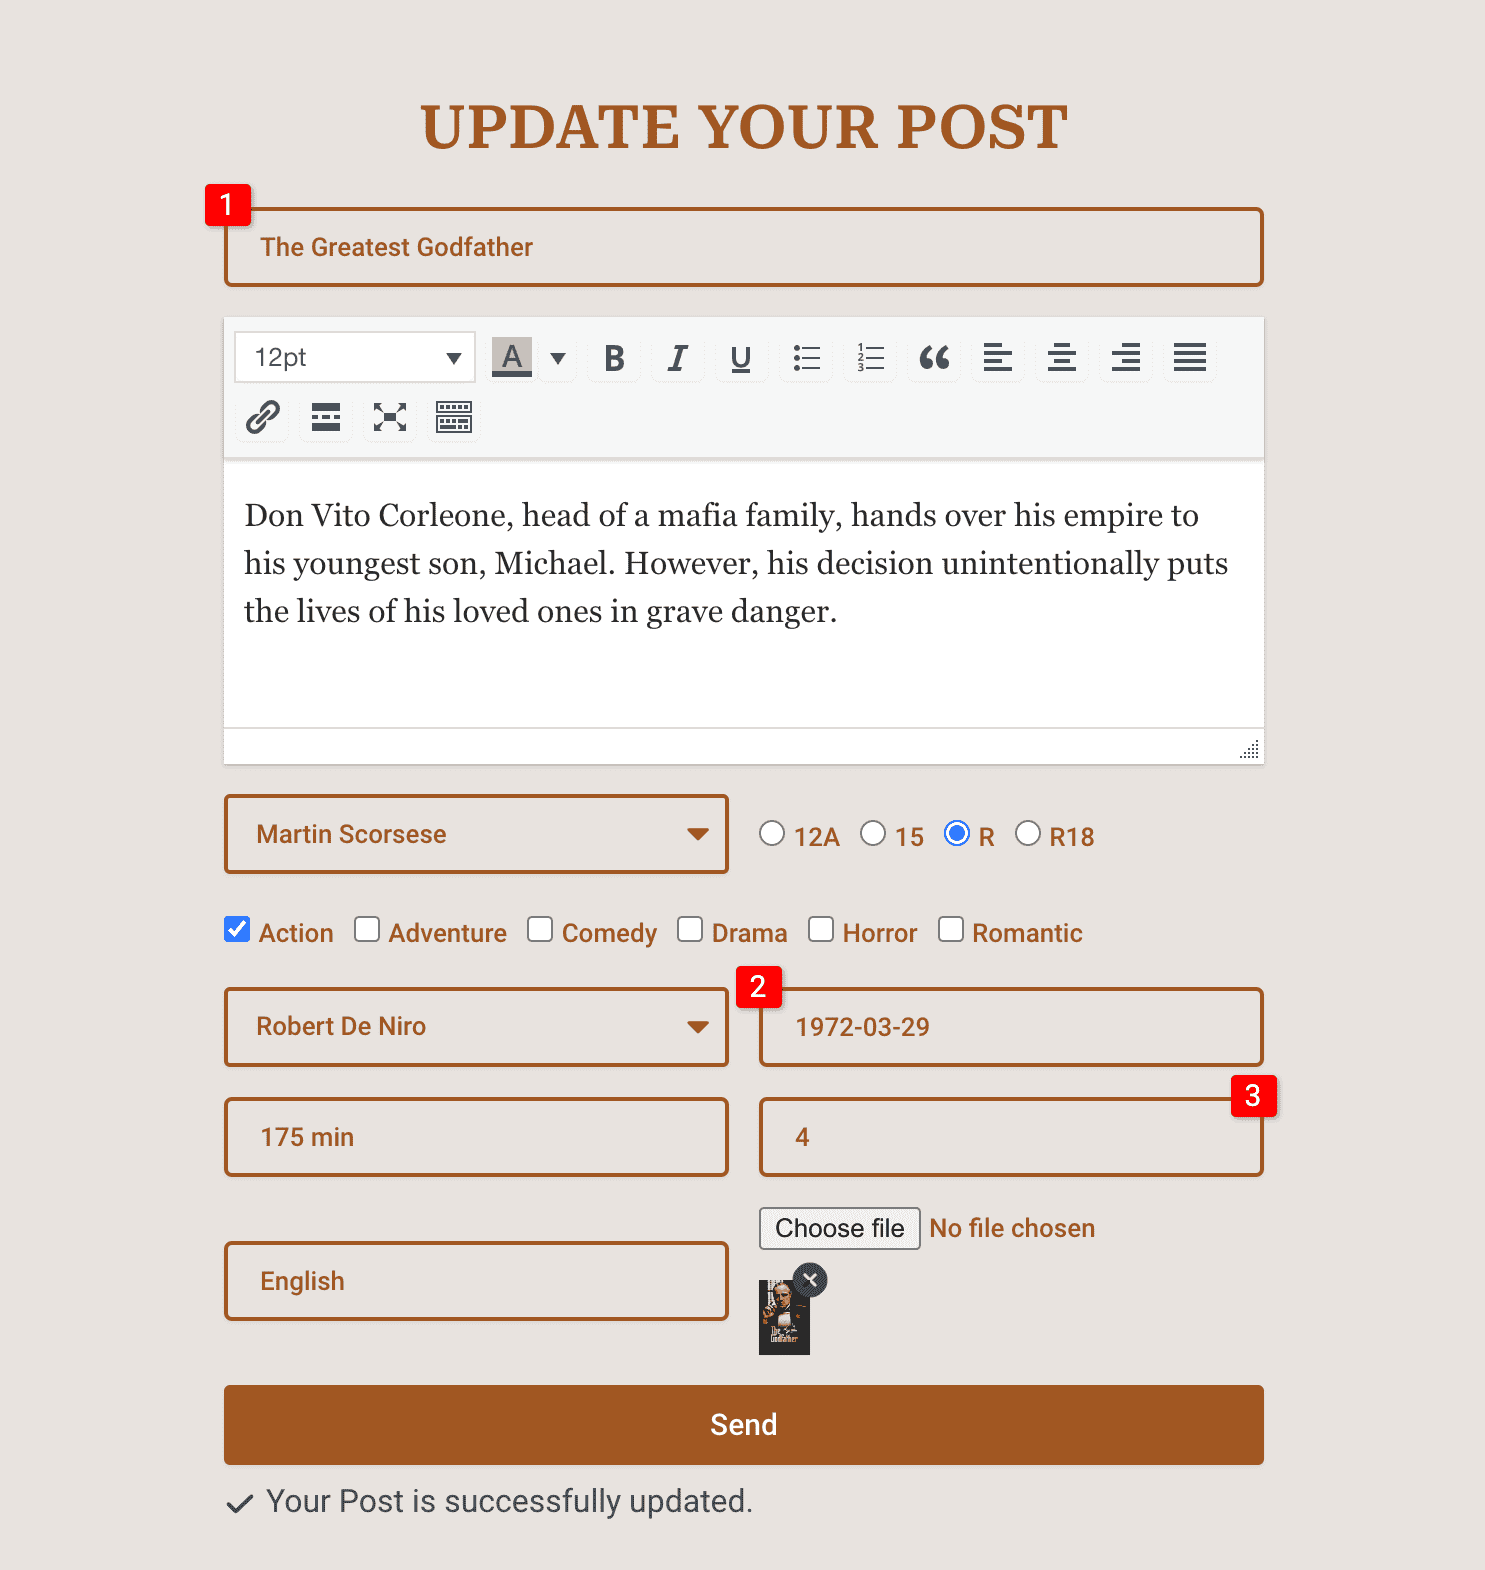Open the text color picker arrow
The image size is (1485, 1570).
(558, 358)
